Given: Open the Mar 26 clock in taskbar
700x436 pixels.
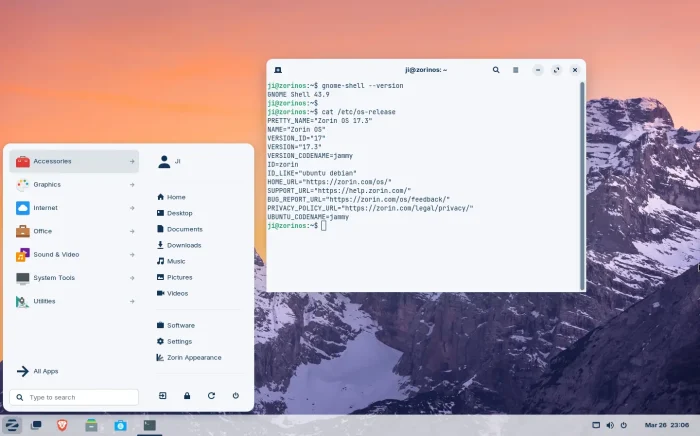Looking at the screenshot, I should 667,425.
